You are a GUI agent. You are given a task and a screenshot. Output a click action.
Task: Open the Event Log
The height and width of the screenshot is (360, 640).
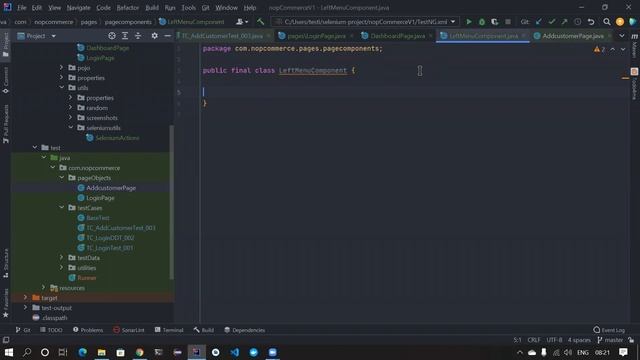[x=609, y=330]
